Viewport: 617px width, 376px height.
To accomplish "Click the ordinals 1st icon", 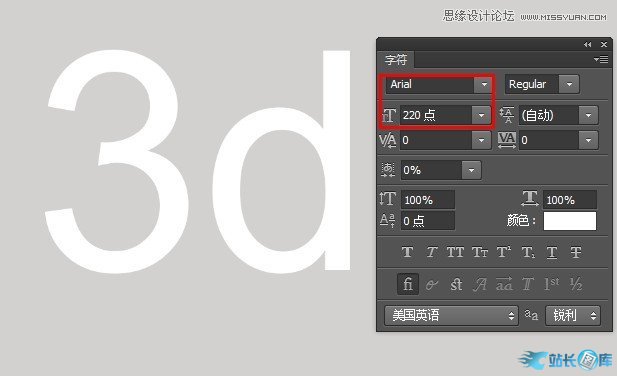I will tap(552, 284).
